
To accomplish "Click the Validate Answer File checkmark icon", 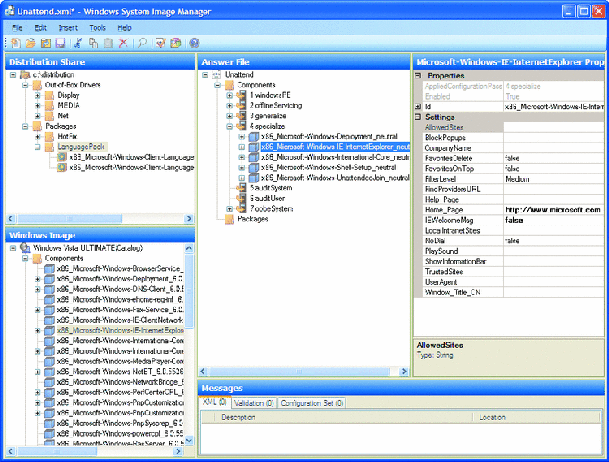I will coord(160,43).
